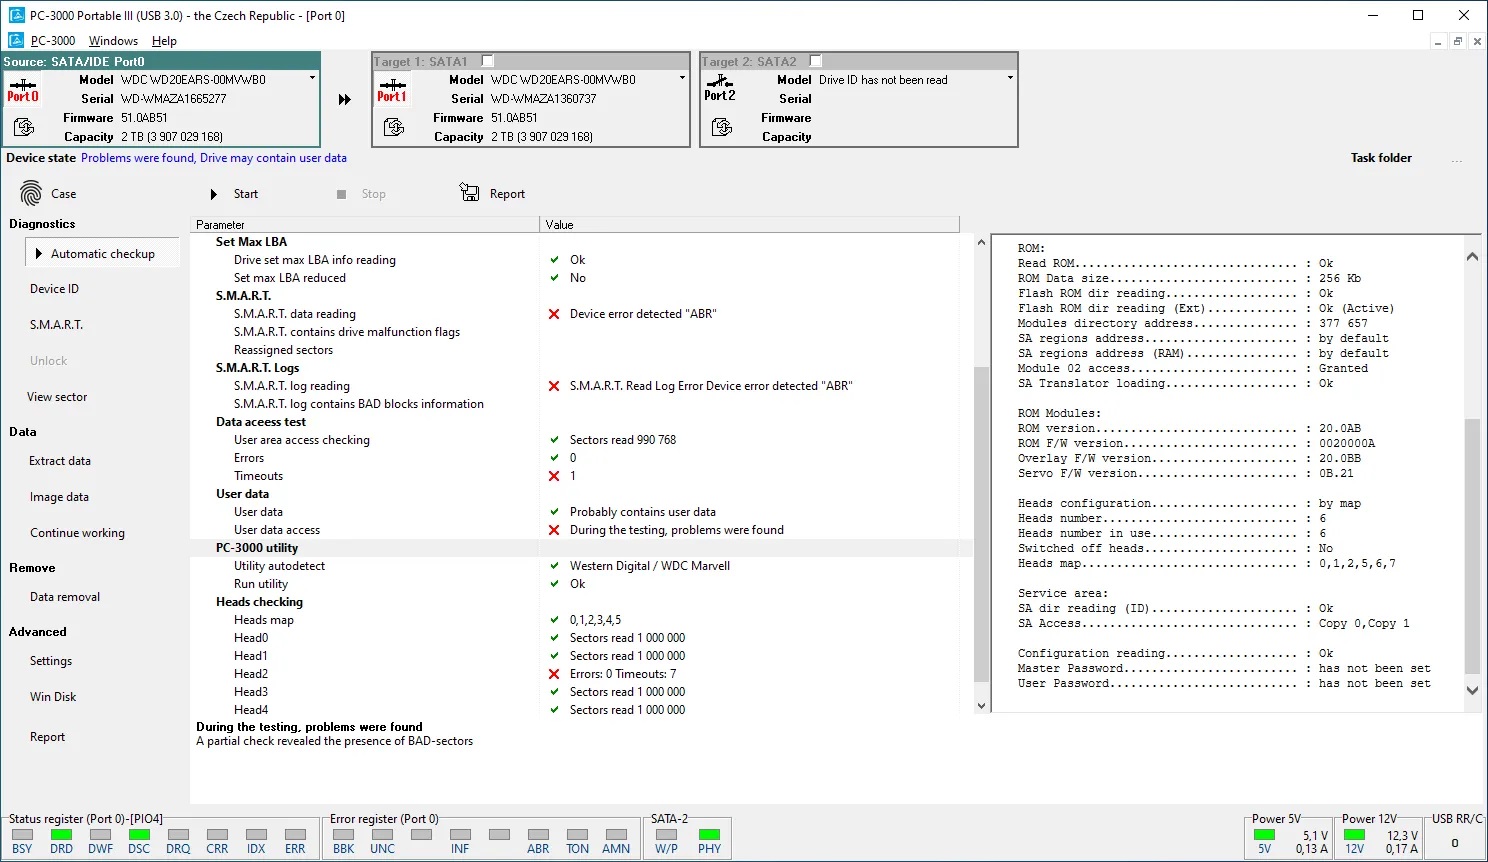Click the Report icon in the toolbar

pos(469,192)
